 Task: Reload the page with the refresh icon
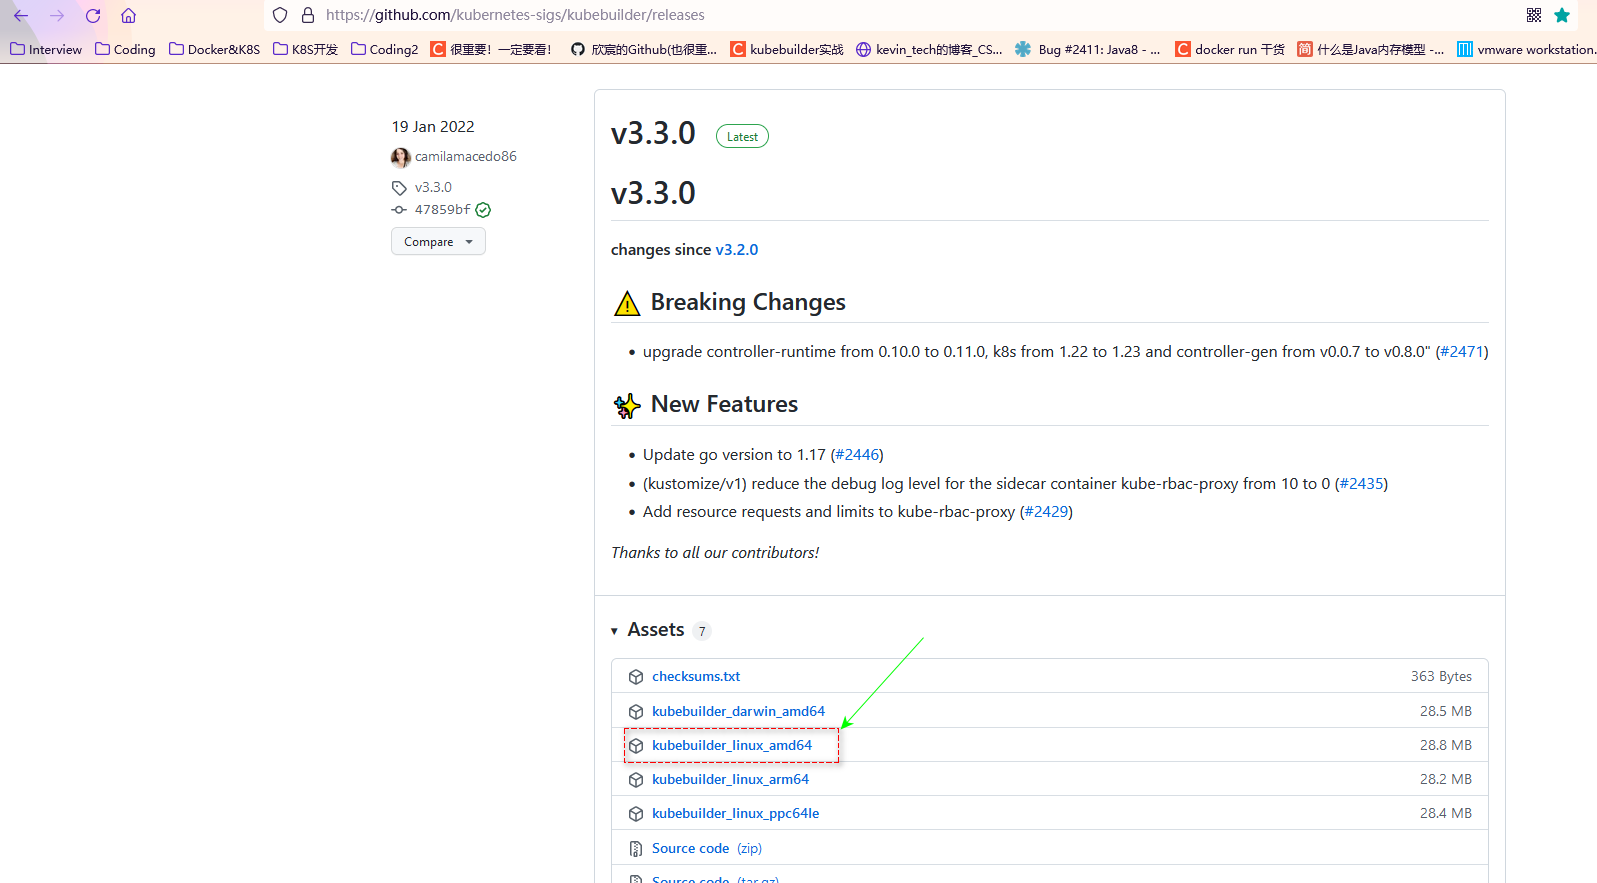click(93, 15)
